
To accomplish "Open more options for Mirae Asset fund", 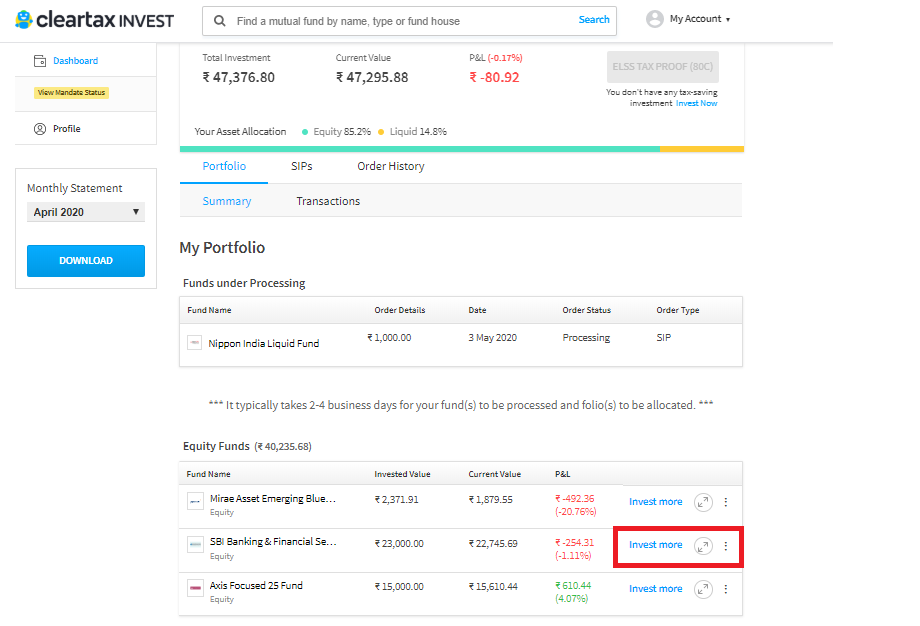I will pyautogui.click(x=726, y=502).
